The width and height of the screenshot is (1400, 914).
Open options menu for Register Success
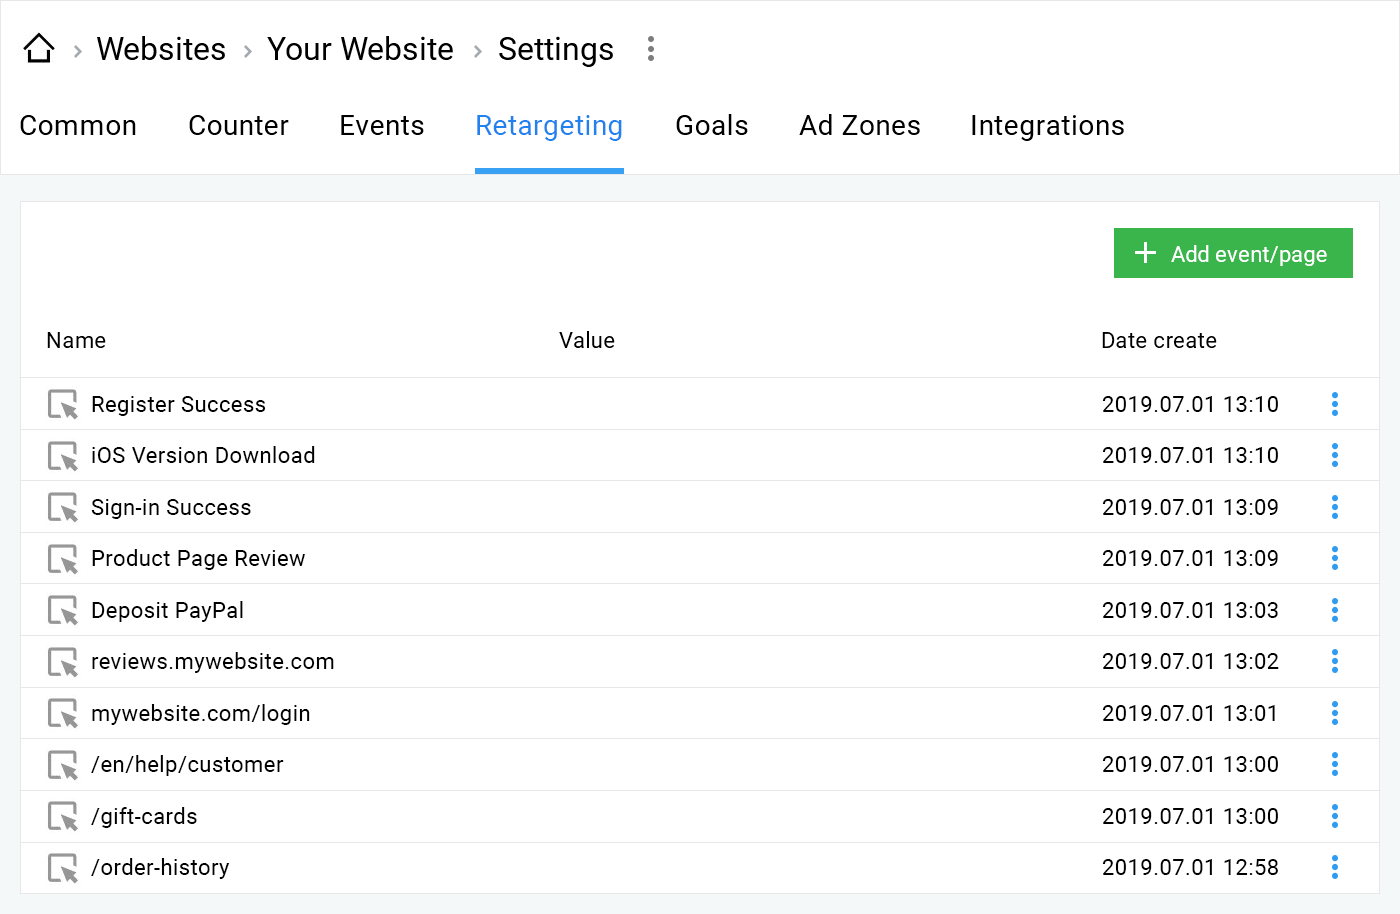[x=1335, y=404]
